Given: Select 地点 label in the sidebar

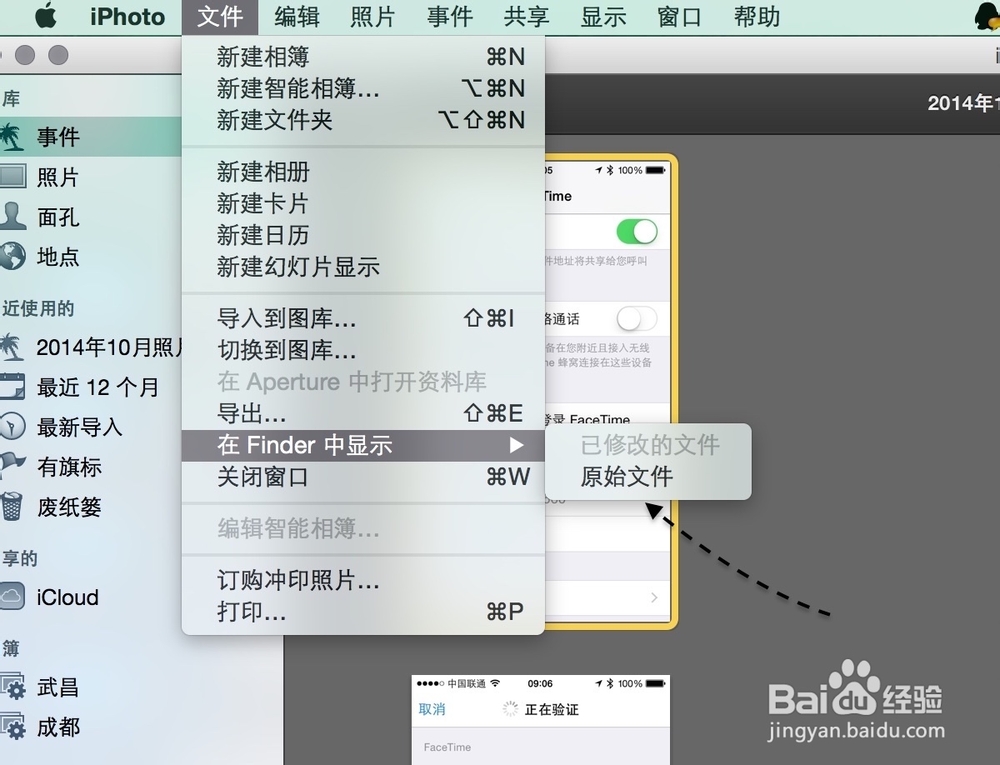Looking at the screenshot, I should 58,256.
